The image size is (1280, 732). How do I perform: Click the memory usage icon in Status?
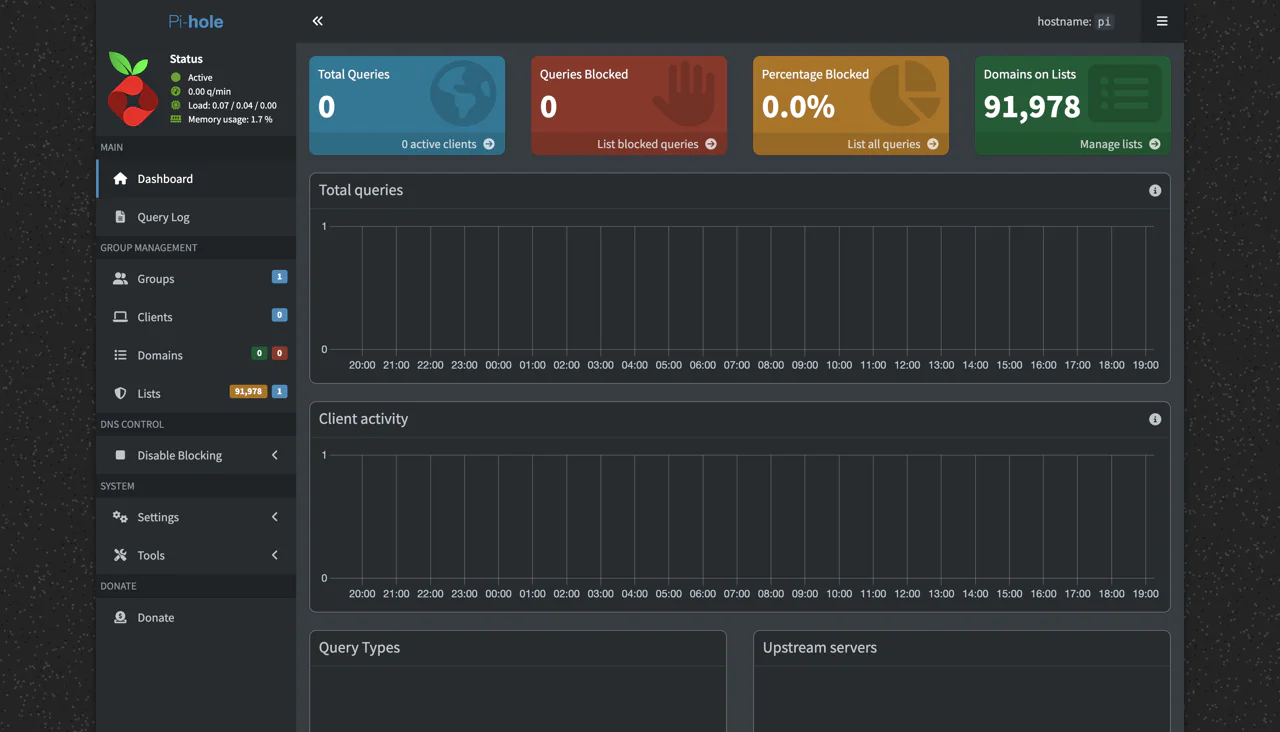(176, 119)
